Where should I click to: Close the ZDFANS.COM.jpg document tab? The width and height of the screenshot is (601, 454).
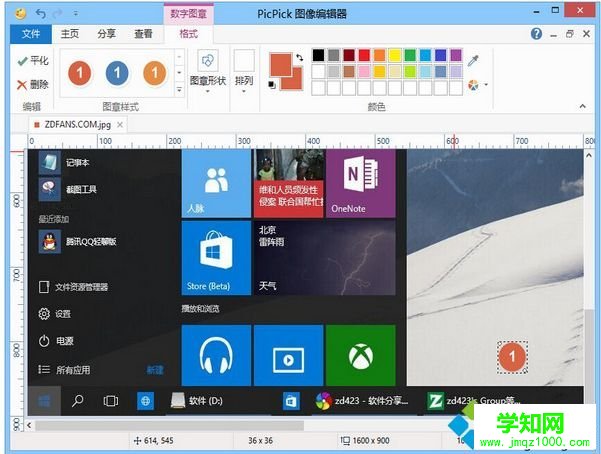point(120,125)
